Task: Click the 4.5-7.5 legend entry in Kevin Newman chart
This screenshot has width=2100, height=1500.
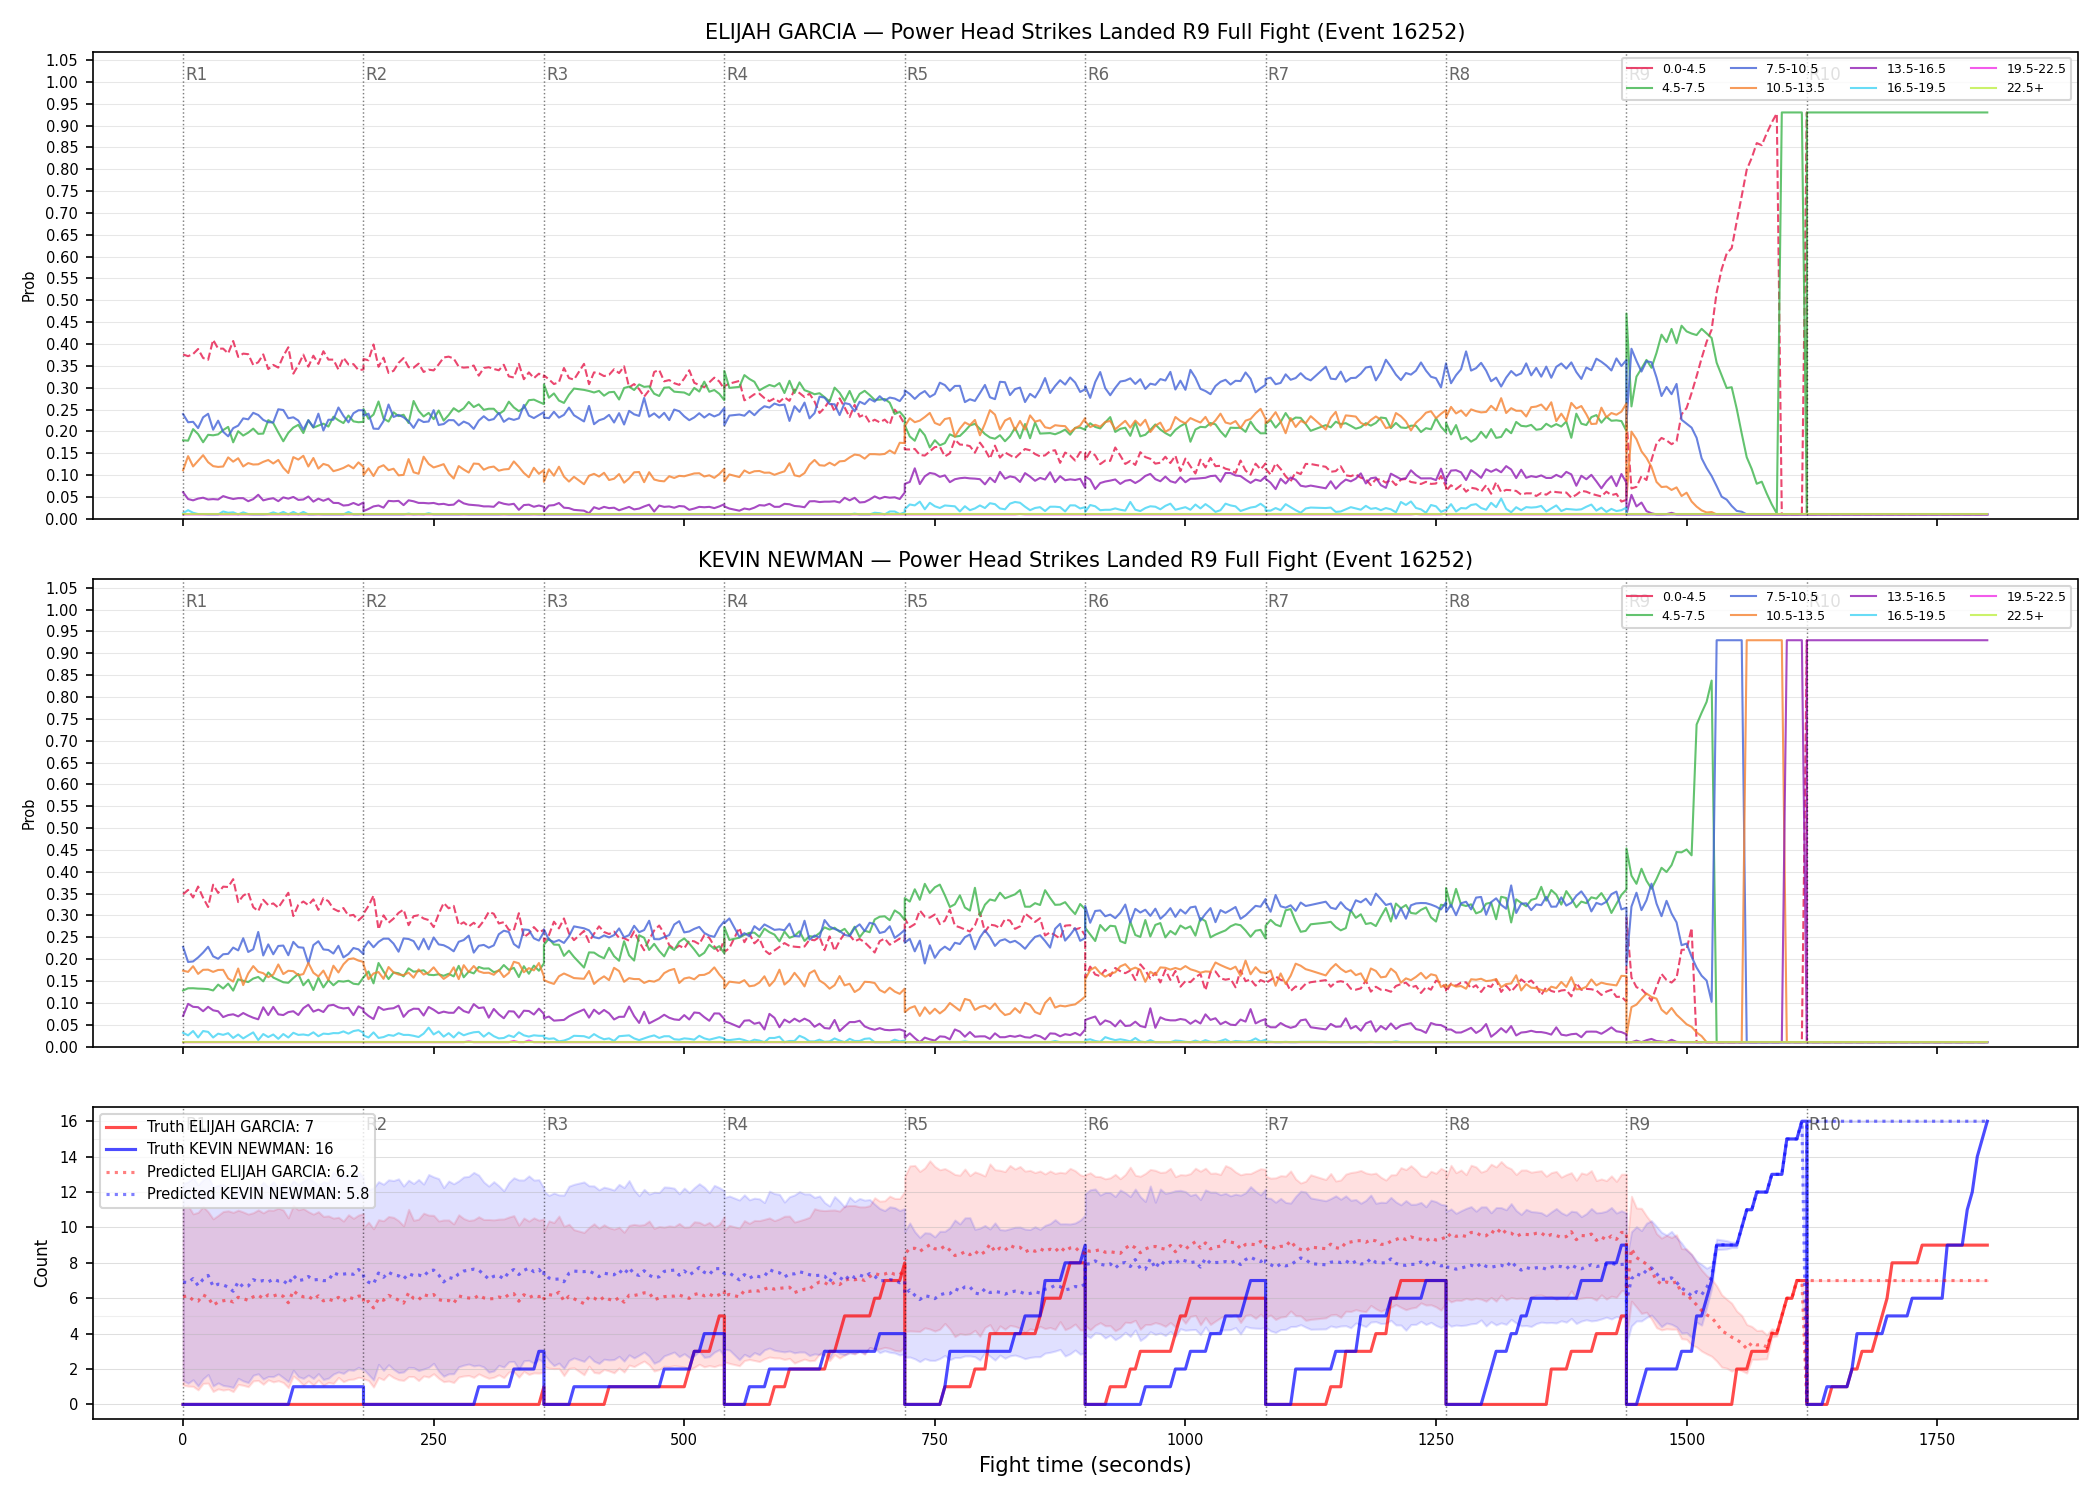Action: pyautogui.click(x=1667, y=616)
